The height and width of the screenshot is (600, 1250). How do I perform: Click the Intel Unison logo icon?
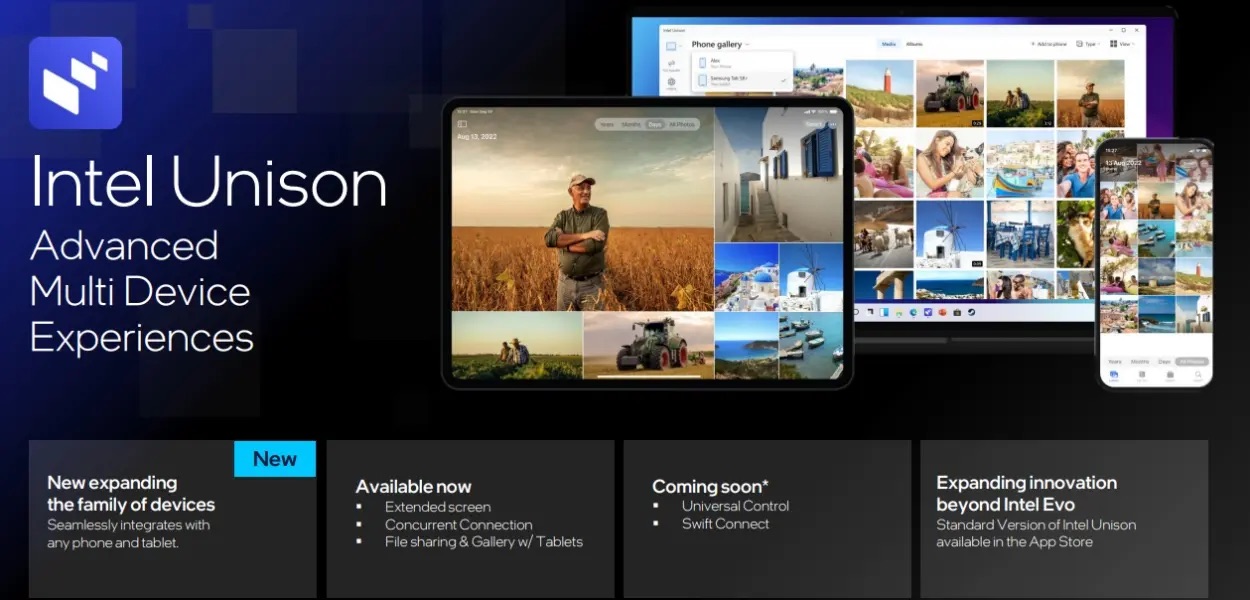coord(75,83)
